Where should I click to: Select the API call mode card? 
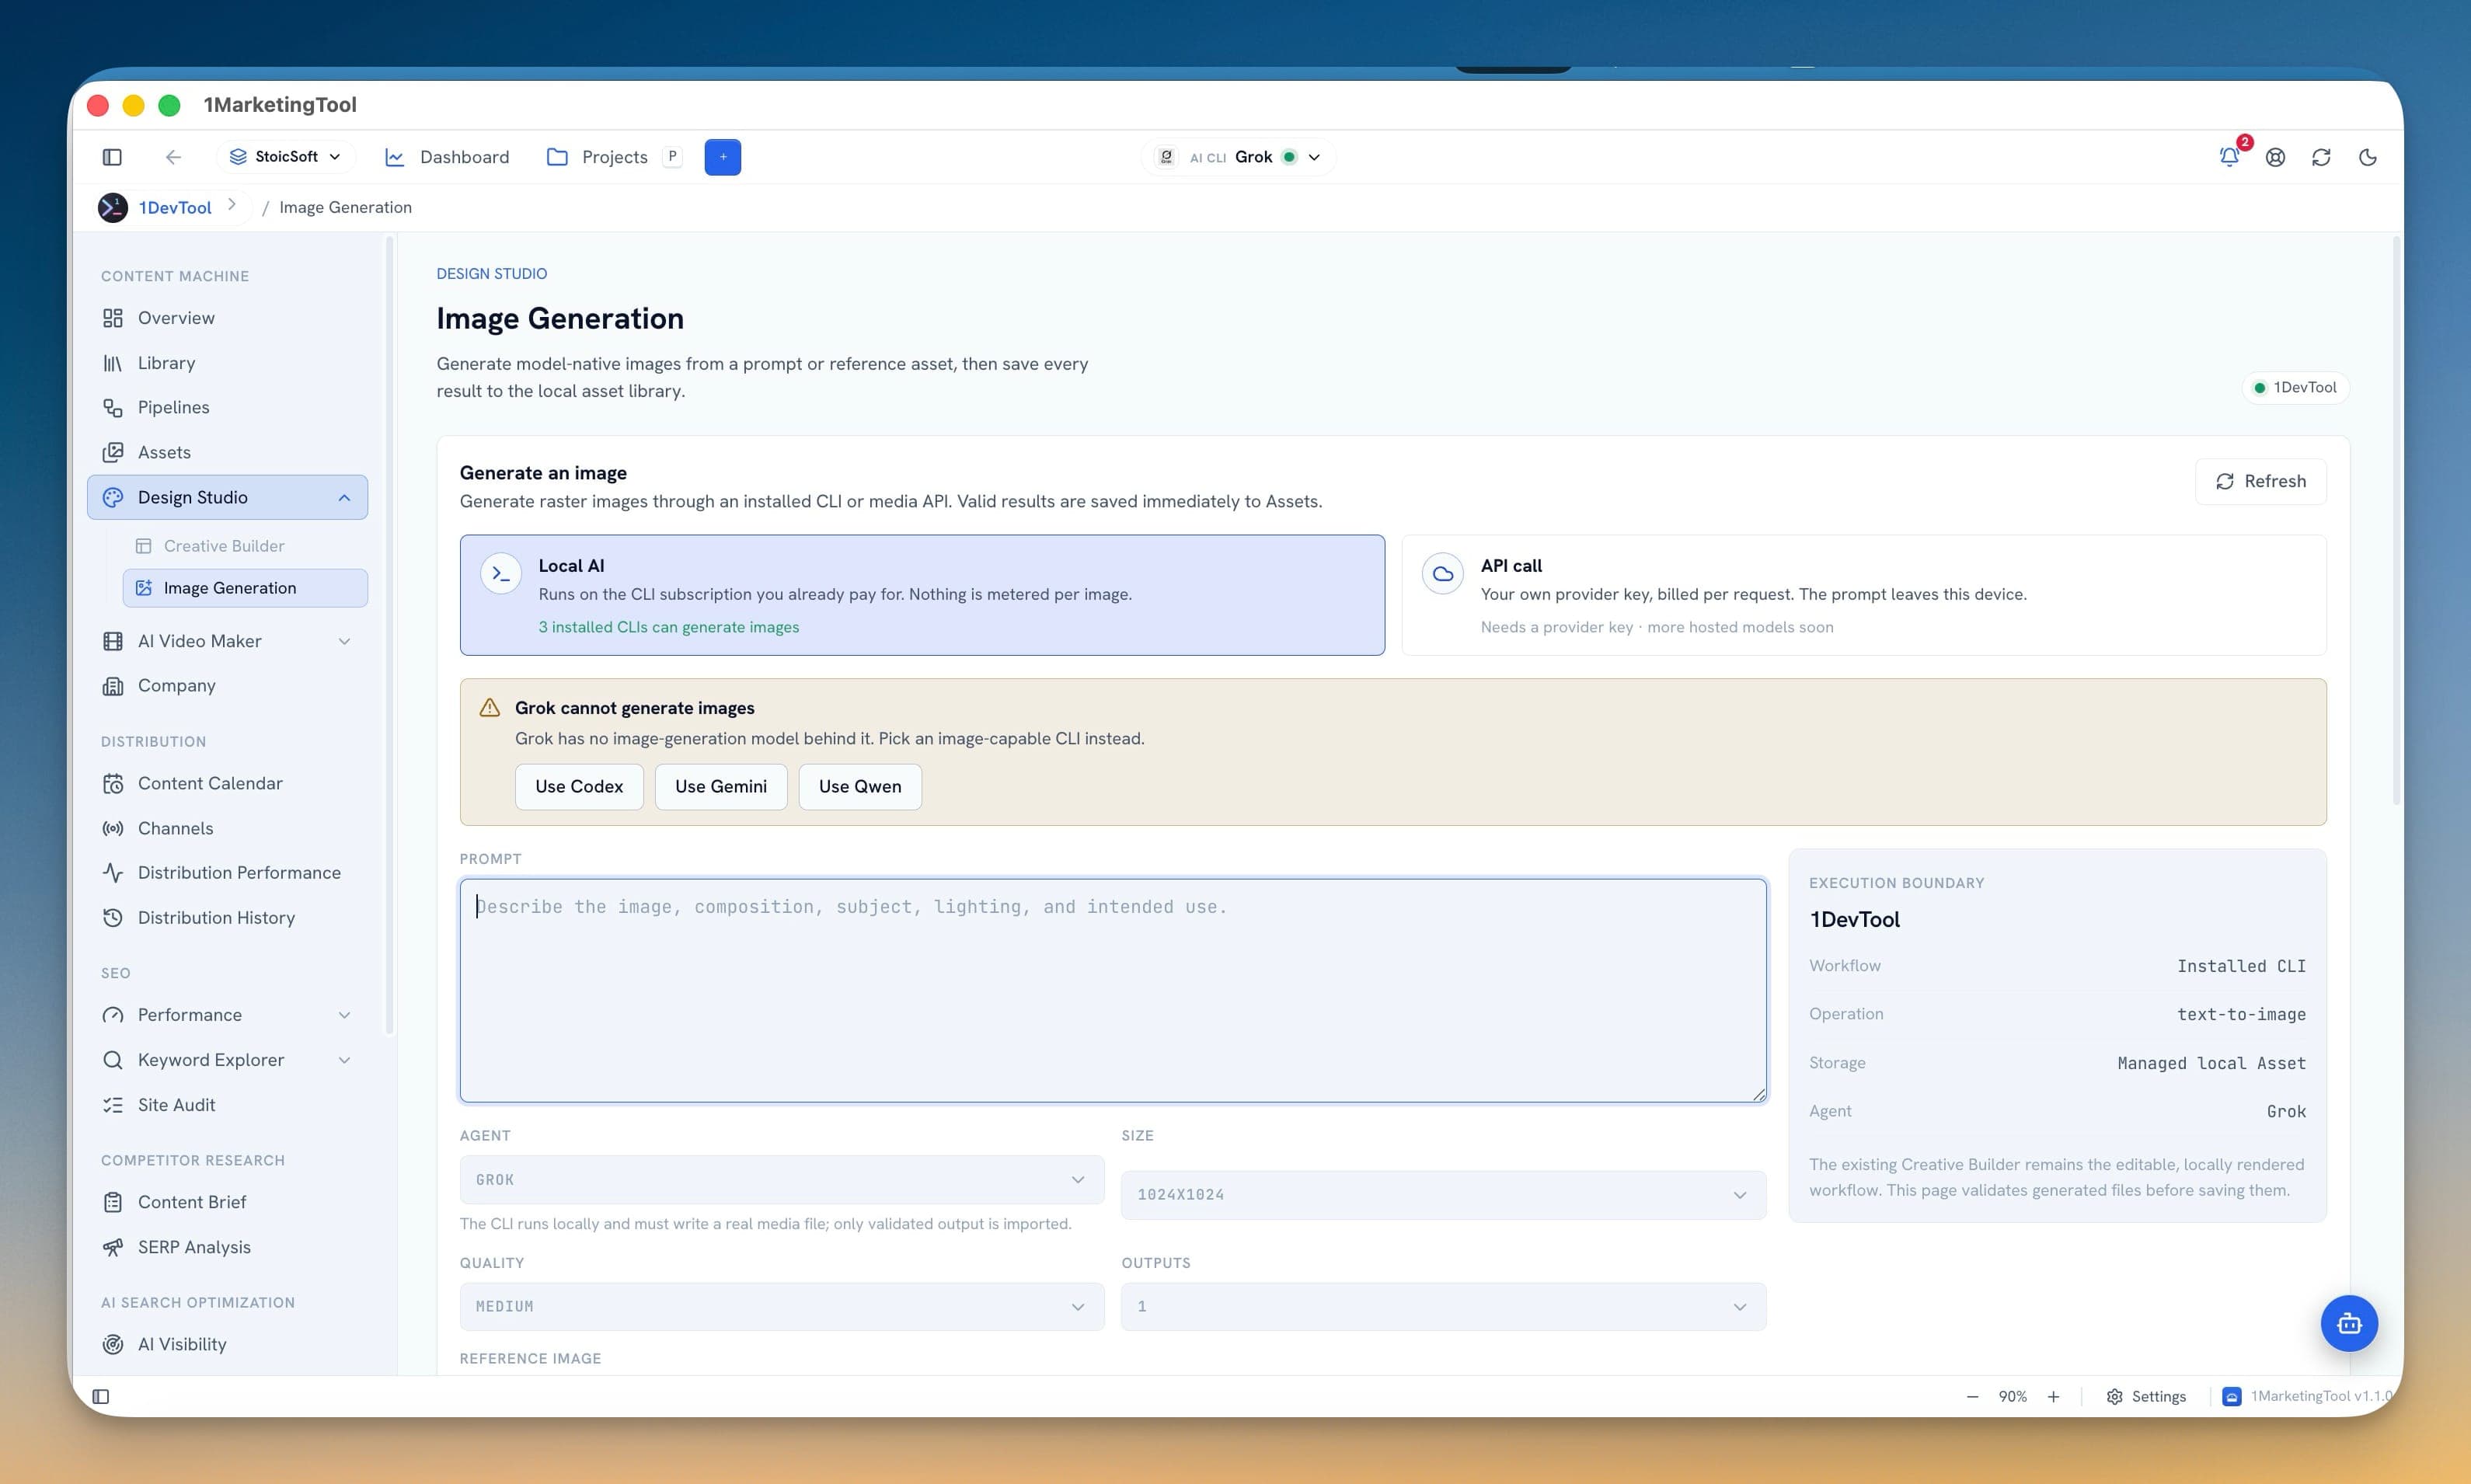[x=1864, y=595]
